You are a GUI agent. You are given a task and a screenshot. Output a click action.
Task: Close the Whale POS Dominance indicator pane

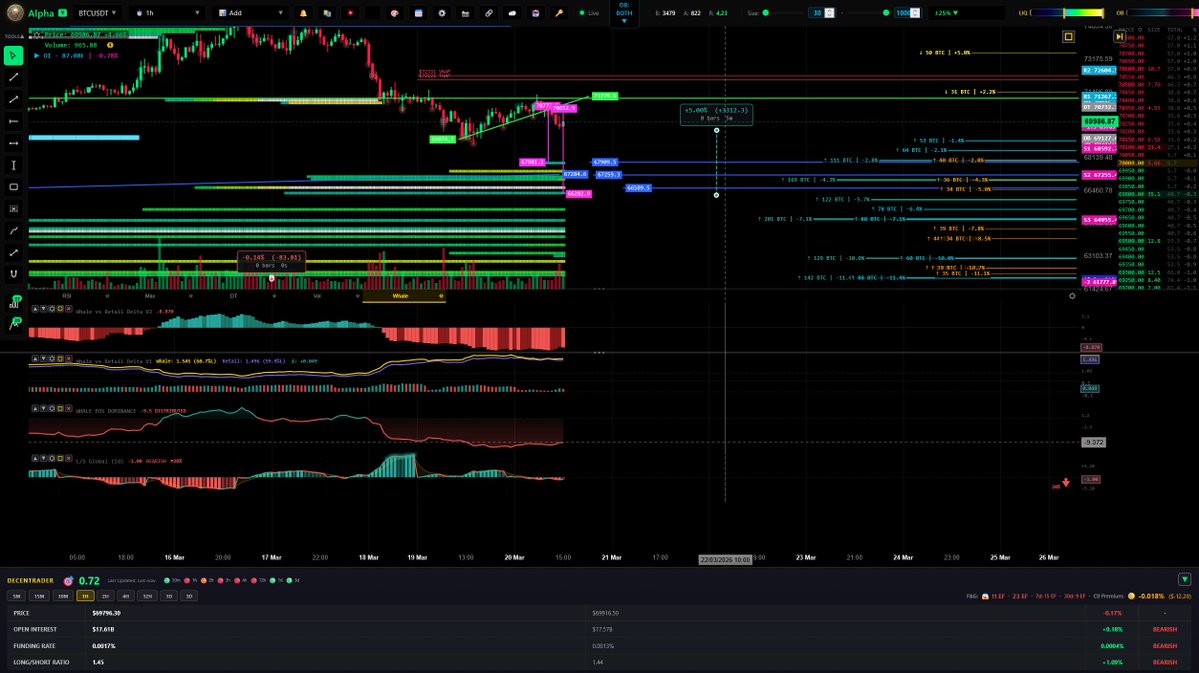(x=68, y=409)
